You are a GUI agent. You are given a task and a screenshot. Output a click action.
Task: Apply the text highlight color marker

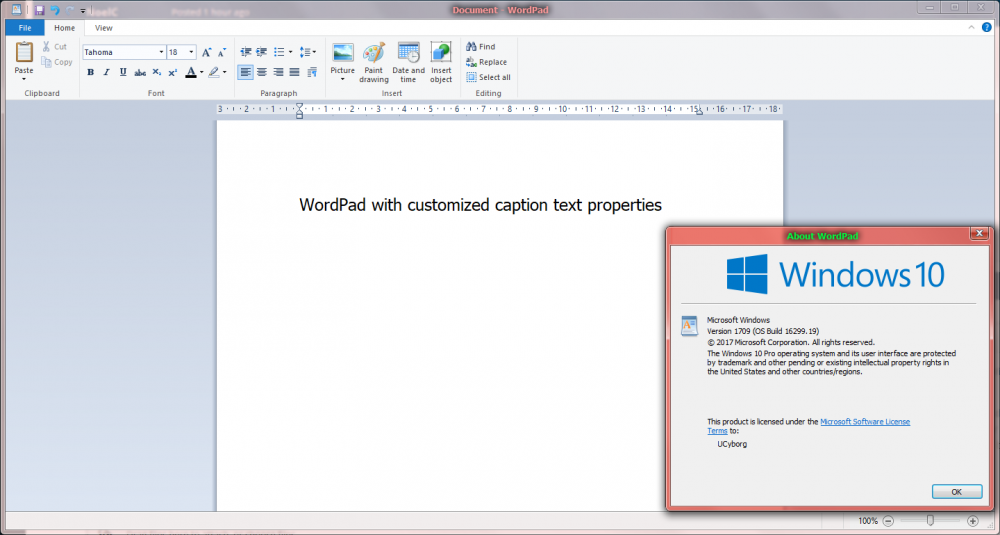[x=214, y=72]
